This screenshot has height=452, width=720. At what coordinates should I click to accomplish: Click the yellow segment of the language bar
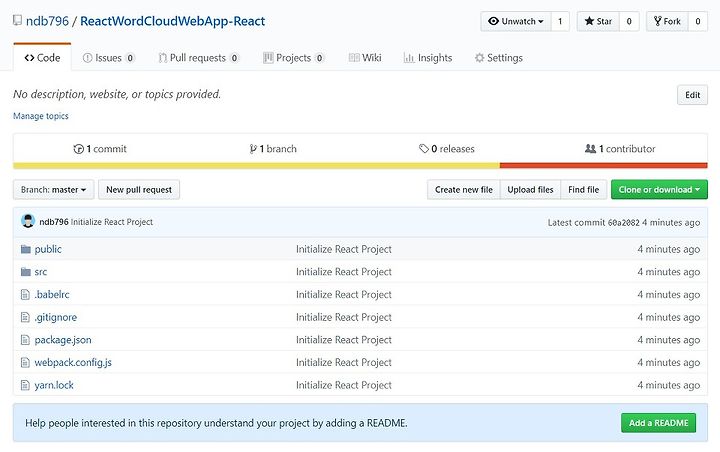tap(256, 165)
